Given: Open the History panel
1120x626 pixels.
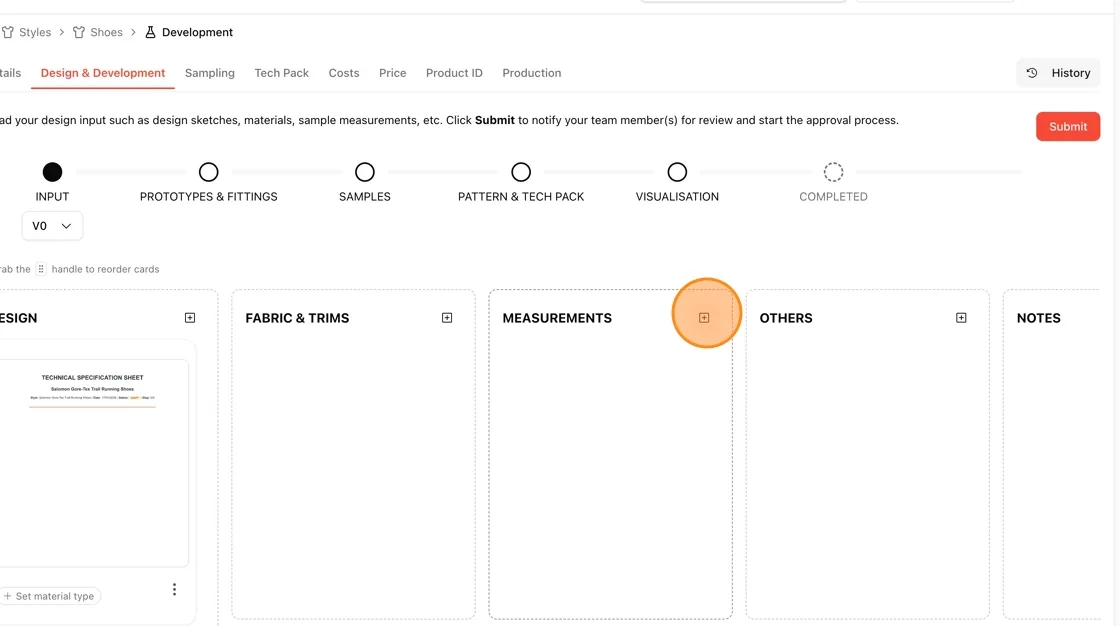Looking at the screenshot, I should coord(1059,73).
